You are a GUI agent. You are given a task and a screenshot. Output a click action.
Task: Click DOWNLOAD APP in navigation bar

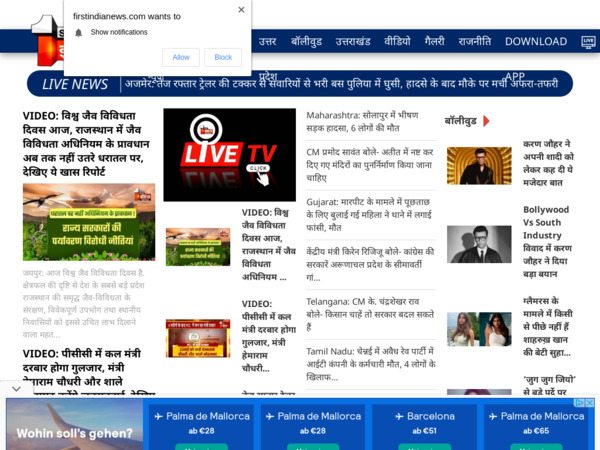pos(536,41)
